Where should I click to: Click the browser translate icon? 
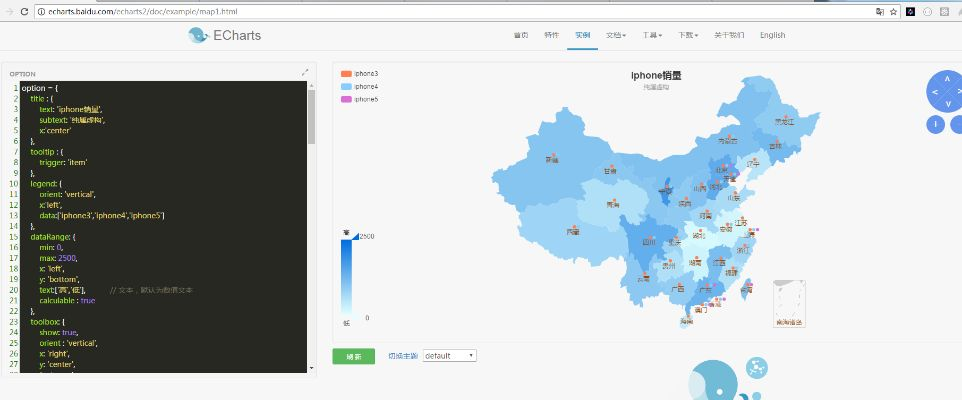(879, 11)
